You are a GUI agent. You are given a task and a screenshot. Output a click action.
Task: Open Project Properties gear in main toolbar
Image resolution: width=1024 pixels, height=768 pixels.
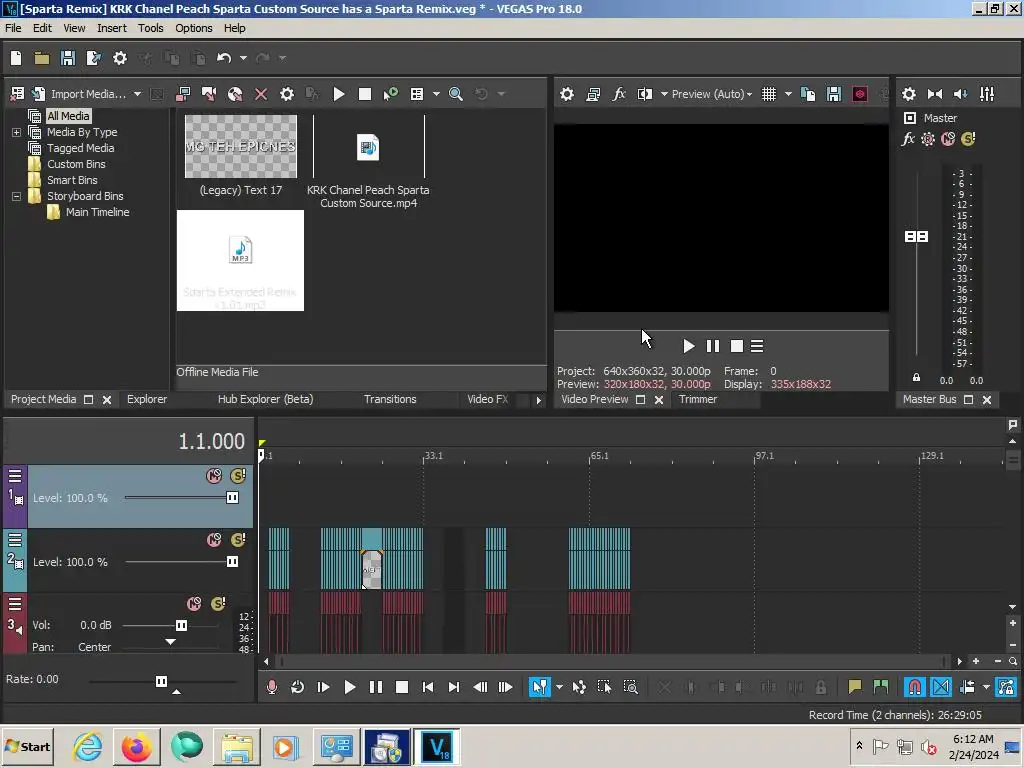point(120,58)
